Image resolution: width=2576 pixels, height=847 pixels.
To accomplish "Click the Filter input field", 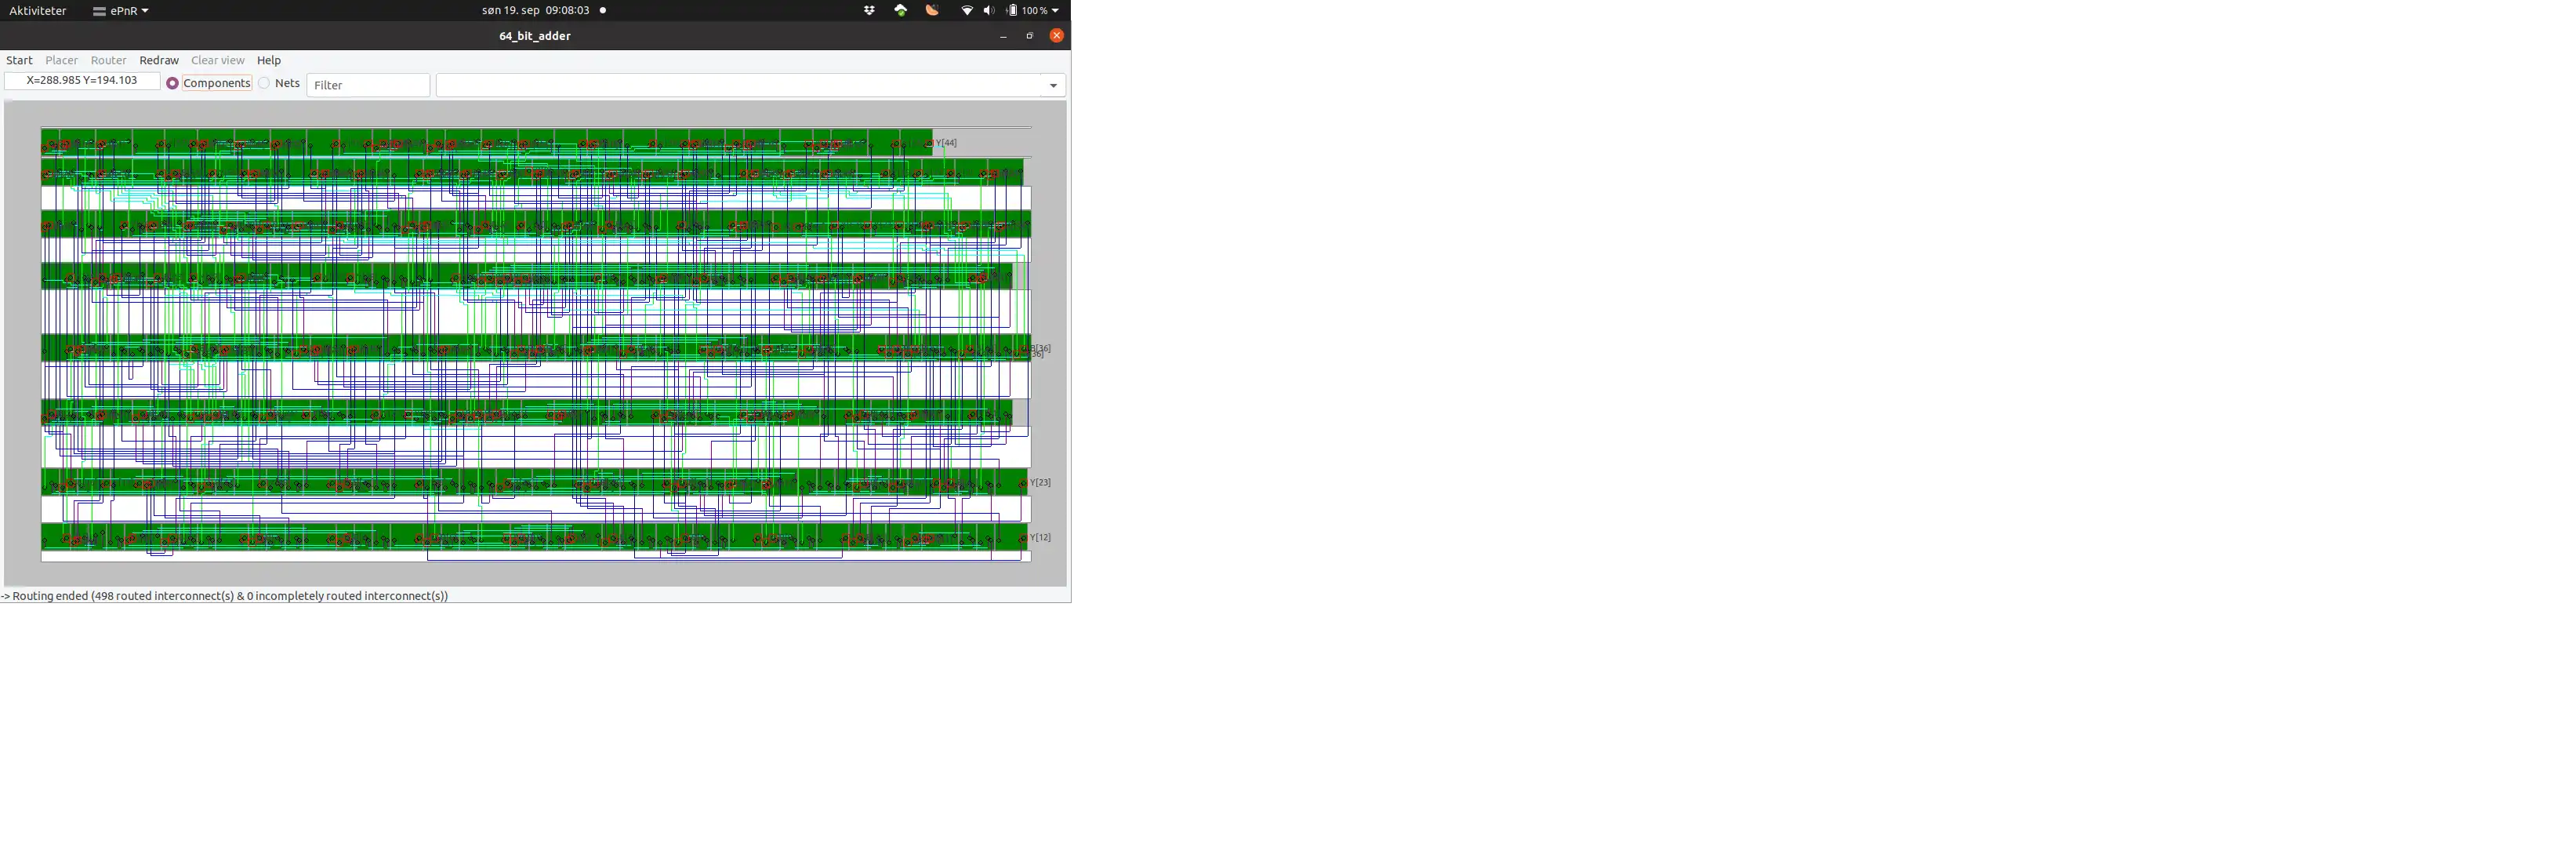I will [x=368, y=84].
